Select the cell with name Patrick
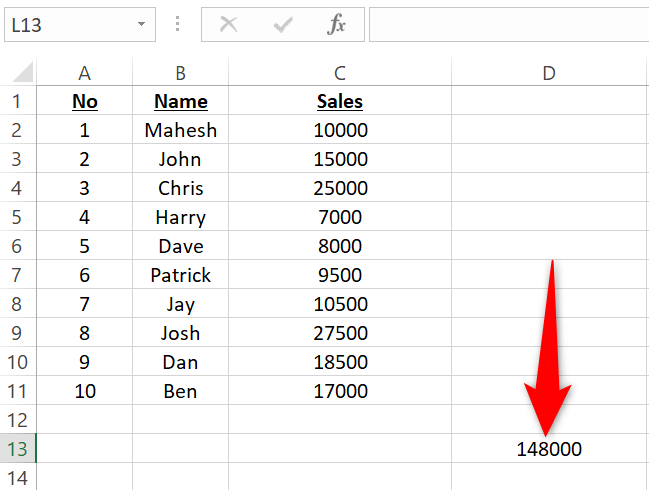 pyautogui.click(x=180, y=275)
